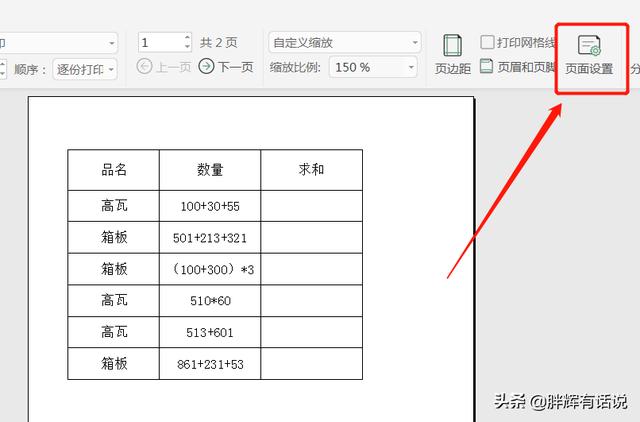Click the 数量 header cell in preview

(210, 169)
